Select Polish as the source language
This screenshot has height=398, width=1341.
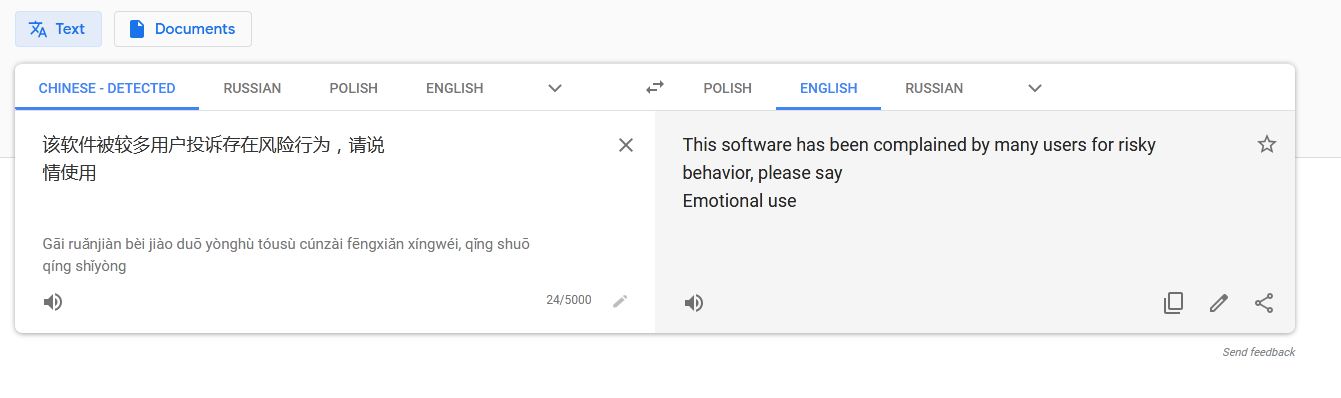[x=354, y=88]
